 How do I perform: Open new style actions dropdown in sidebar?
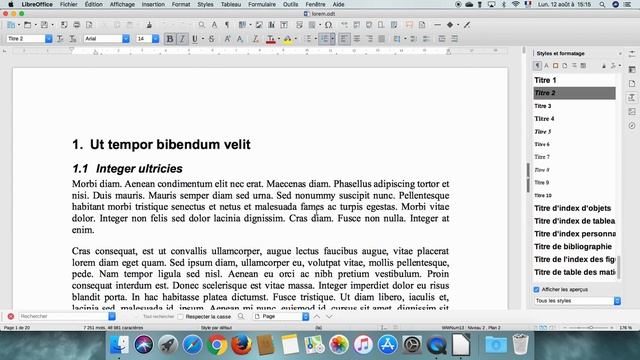click(x=619, y=65)
